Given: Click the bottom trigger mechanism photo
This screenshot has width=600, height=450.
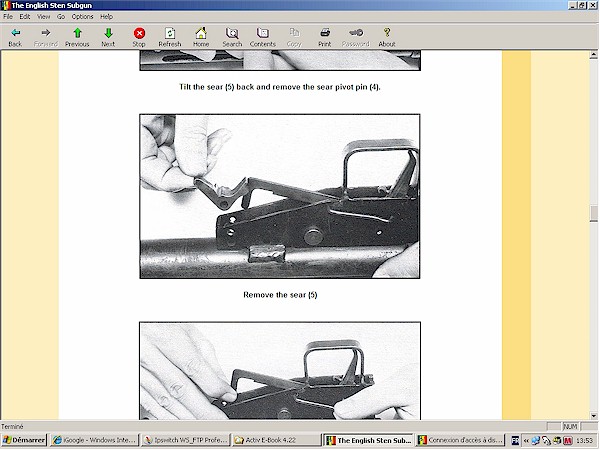Looking at the screenshot, I should pyautogui.click(x=280, y=371).
